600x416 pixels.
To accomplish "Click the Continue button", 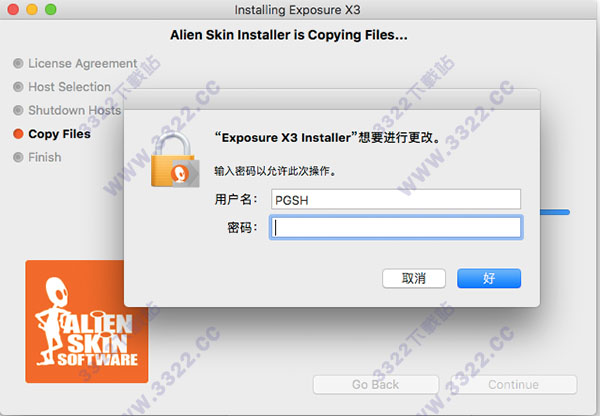I will pos(514,384).
